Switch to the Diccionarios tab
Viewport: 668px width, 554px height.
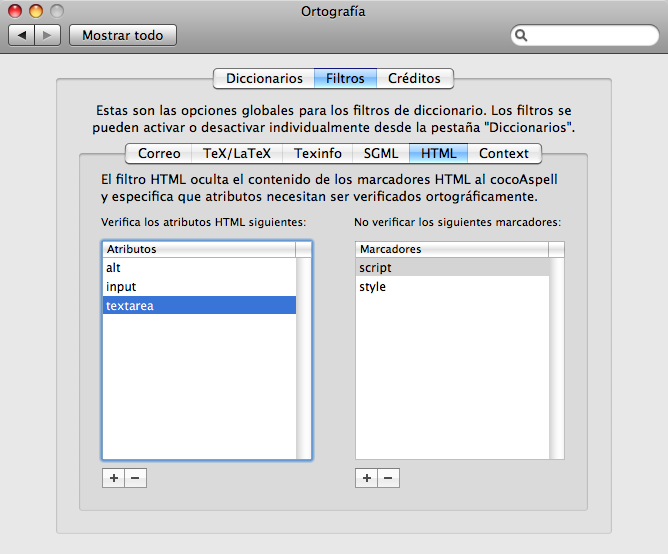pyautogui.click(x=264, y=78)
